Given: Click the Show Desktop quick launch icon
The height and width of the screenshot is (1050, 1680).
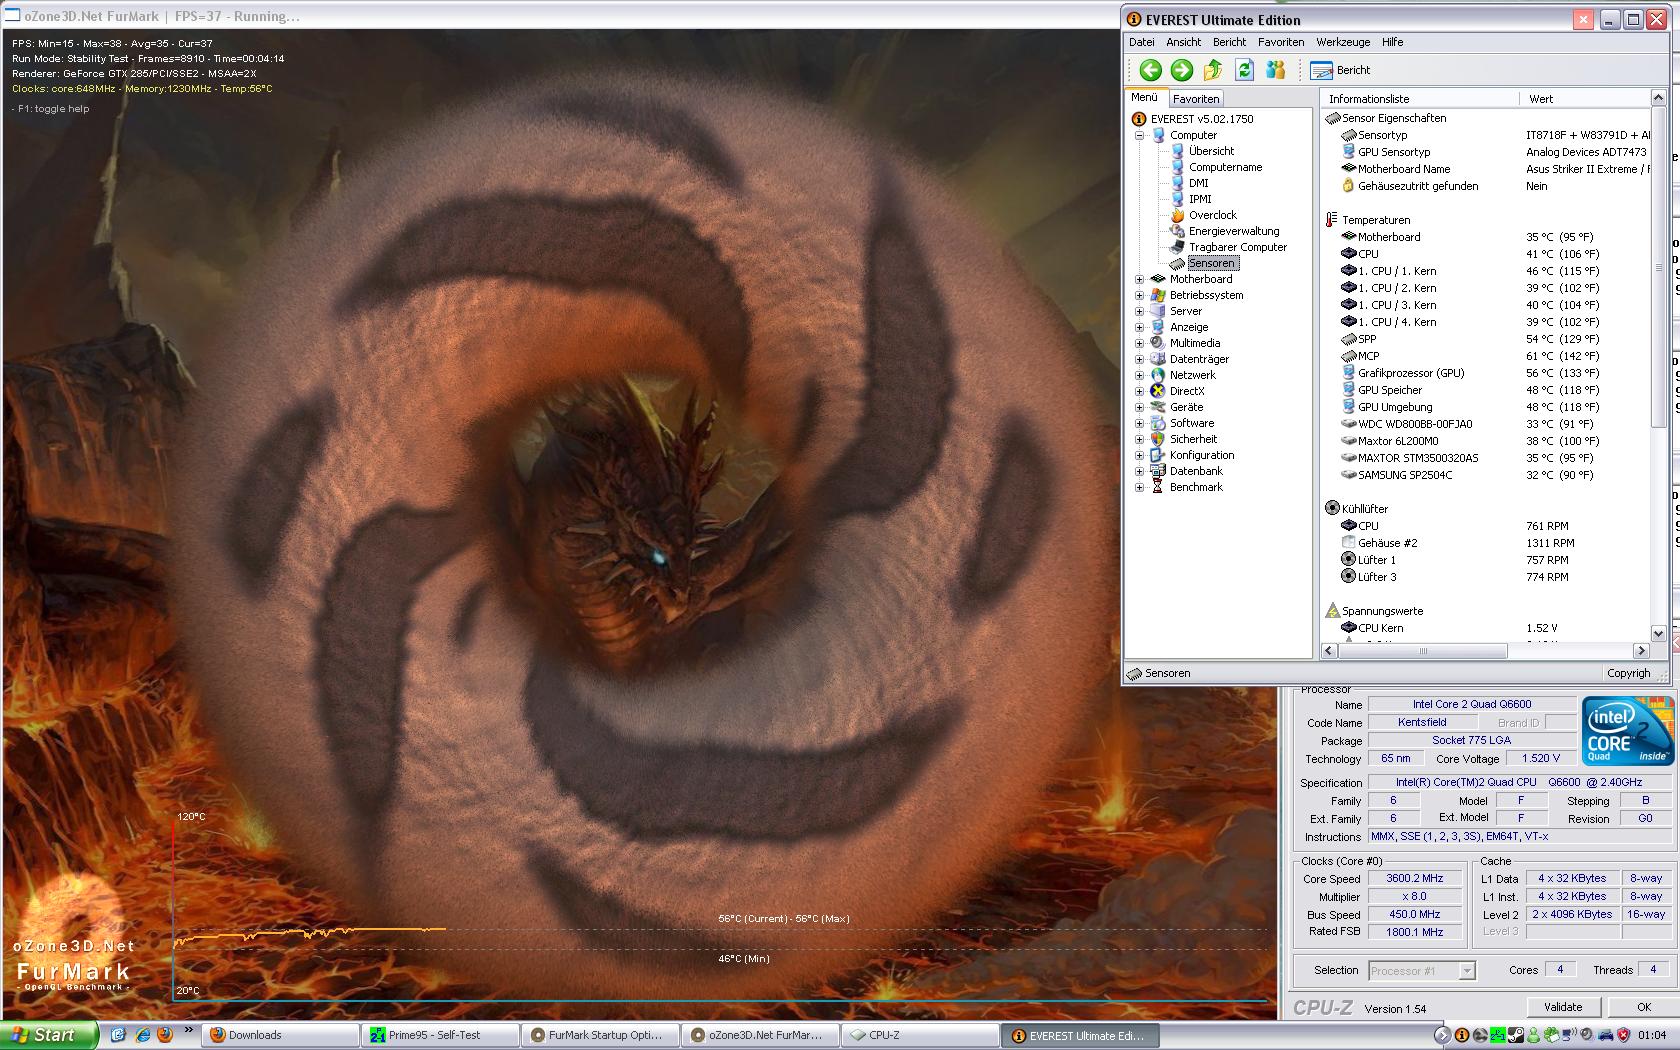Looking at the screenshot, I should (118, 1035).
